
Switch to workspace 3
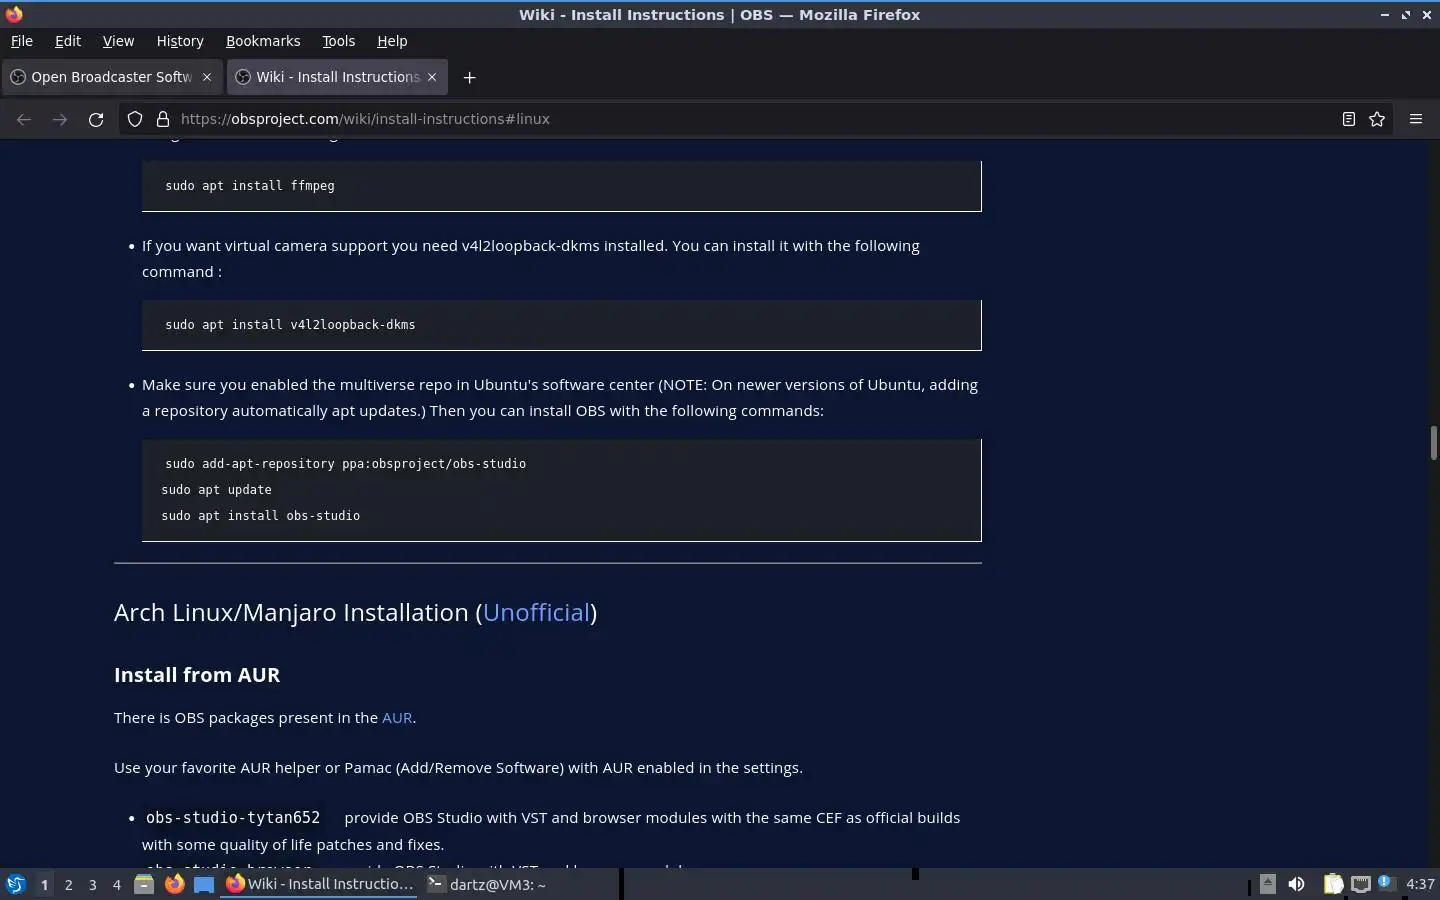(92, 884)
